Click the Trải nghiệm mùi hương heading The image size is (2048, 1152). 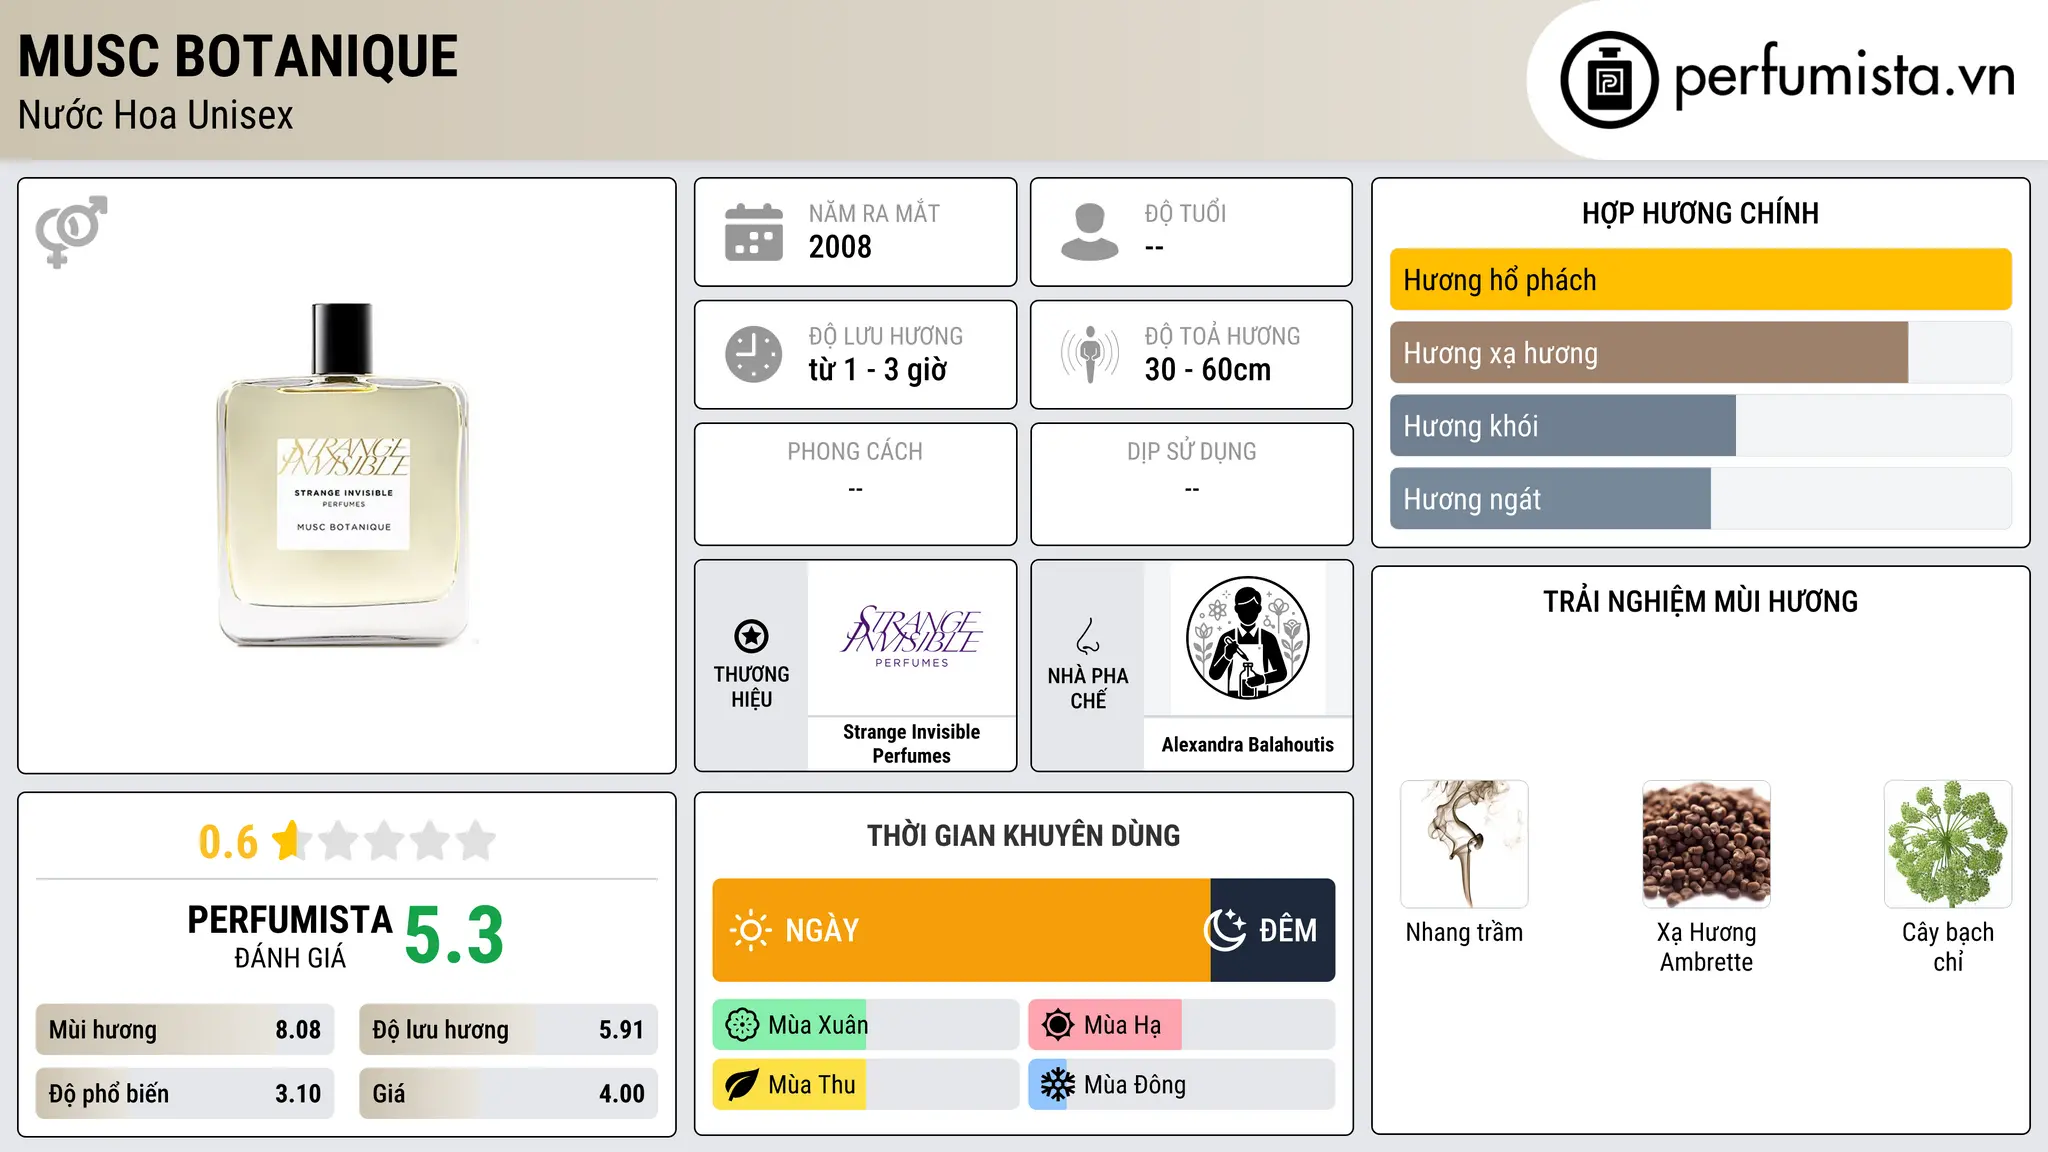pos(1700,601)
